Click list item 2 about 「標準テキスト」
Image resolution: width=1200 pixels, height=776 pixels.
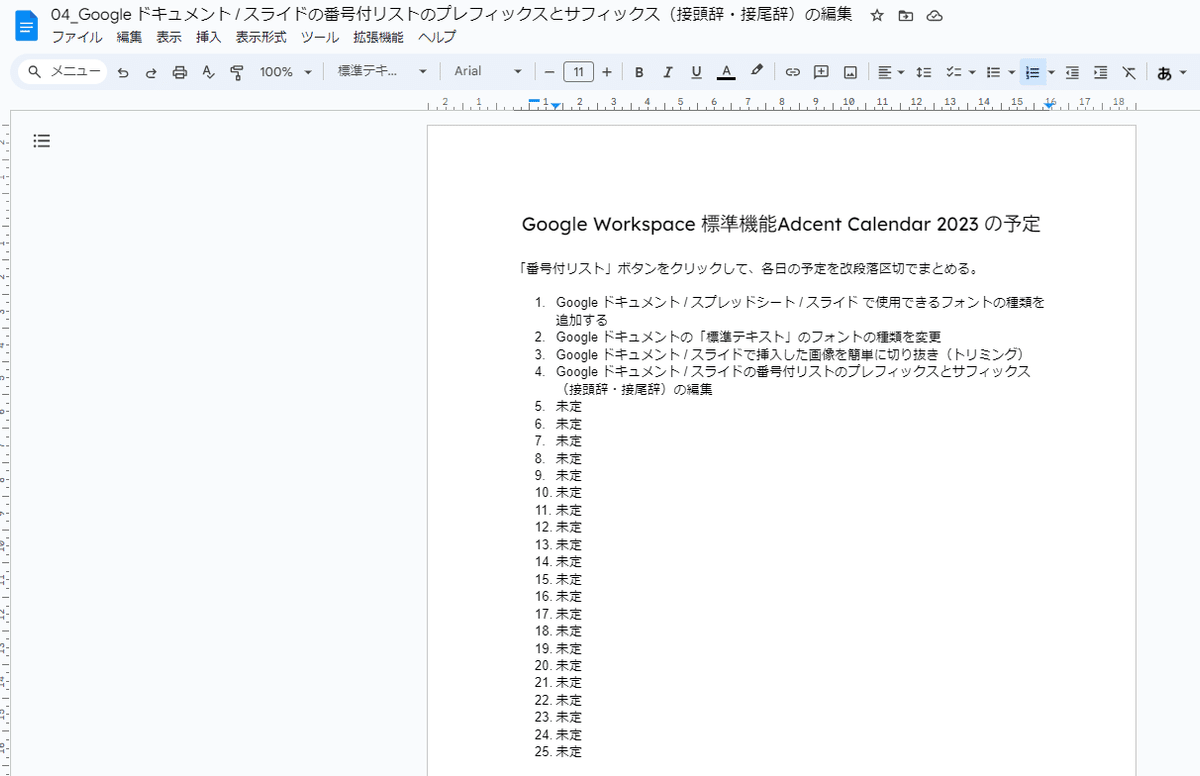(x=748, y=337)
